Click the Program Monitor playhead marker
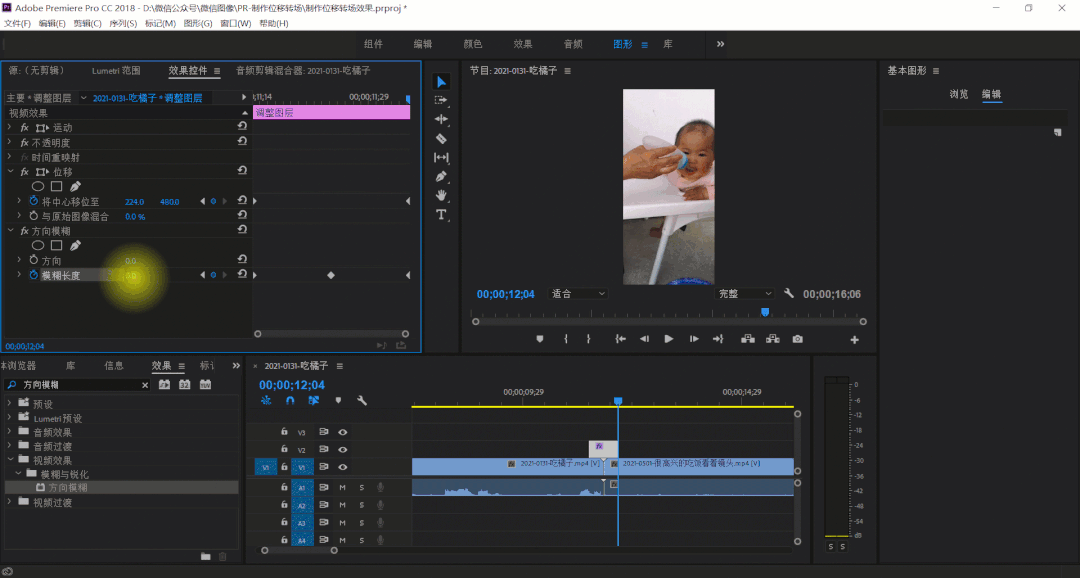 (x=765, y=312)
